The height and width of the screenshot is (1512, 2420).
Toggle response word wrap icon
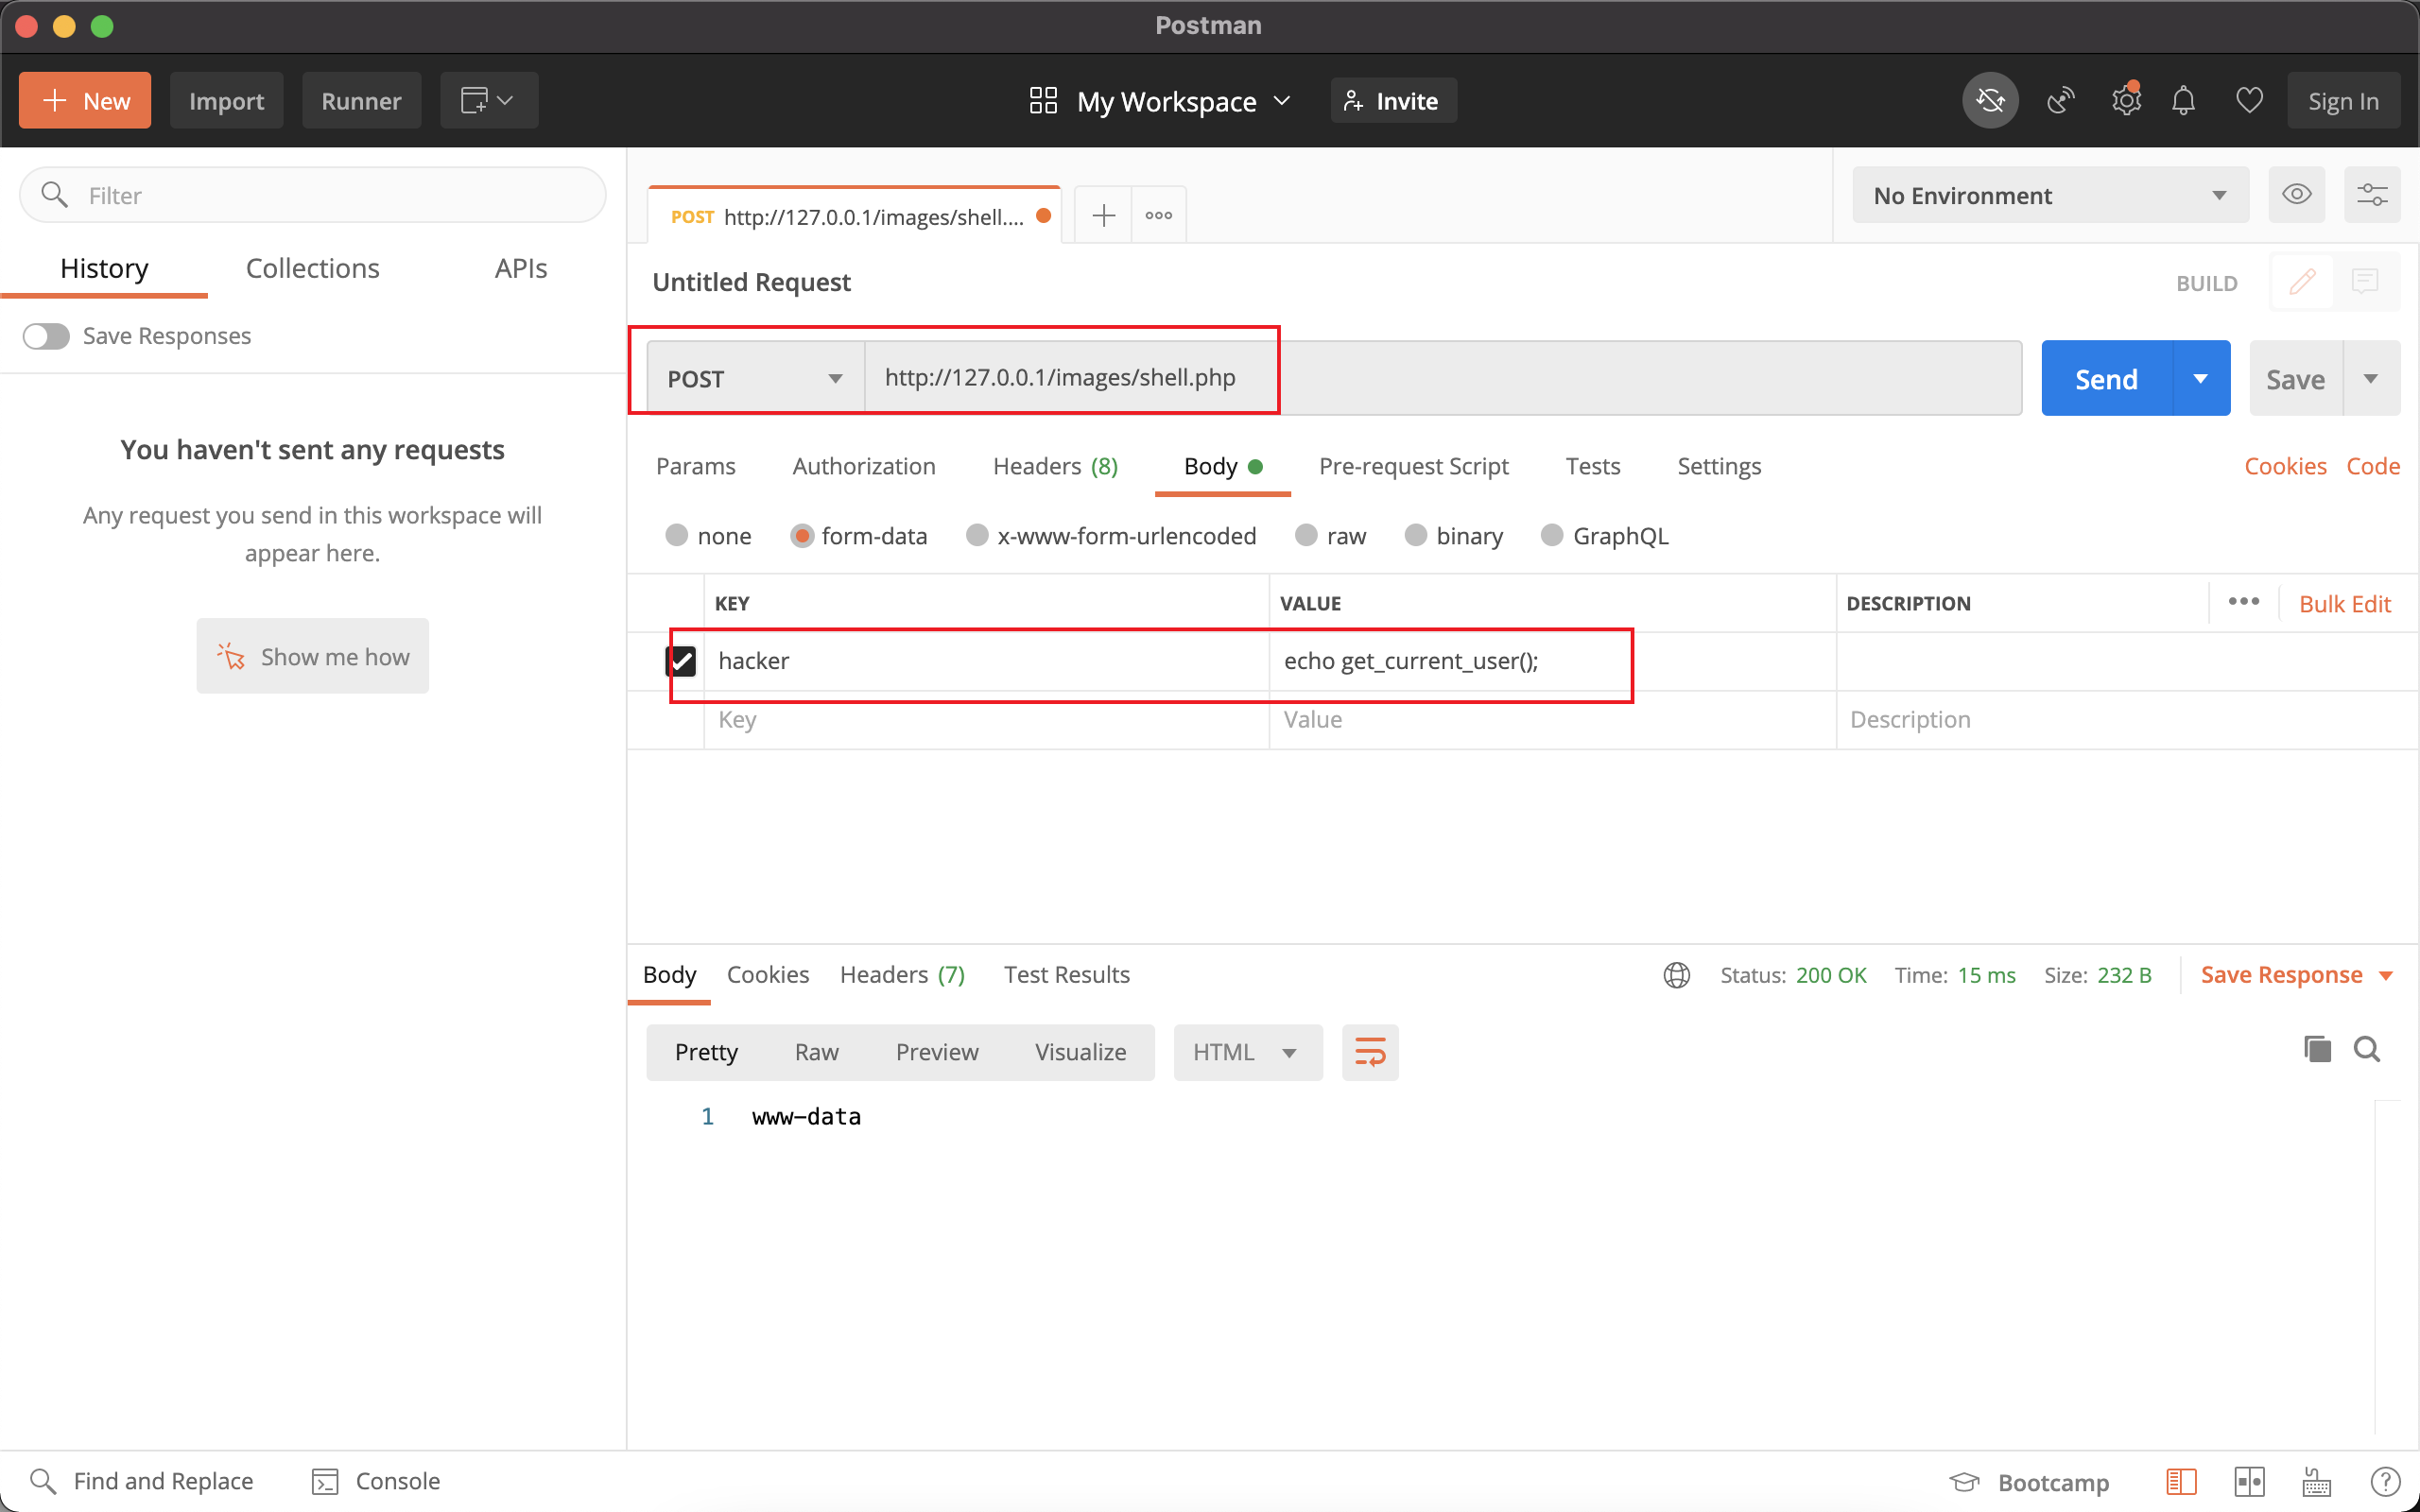click(1369, 1052)
